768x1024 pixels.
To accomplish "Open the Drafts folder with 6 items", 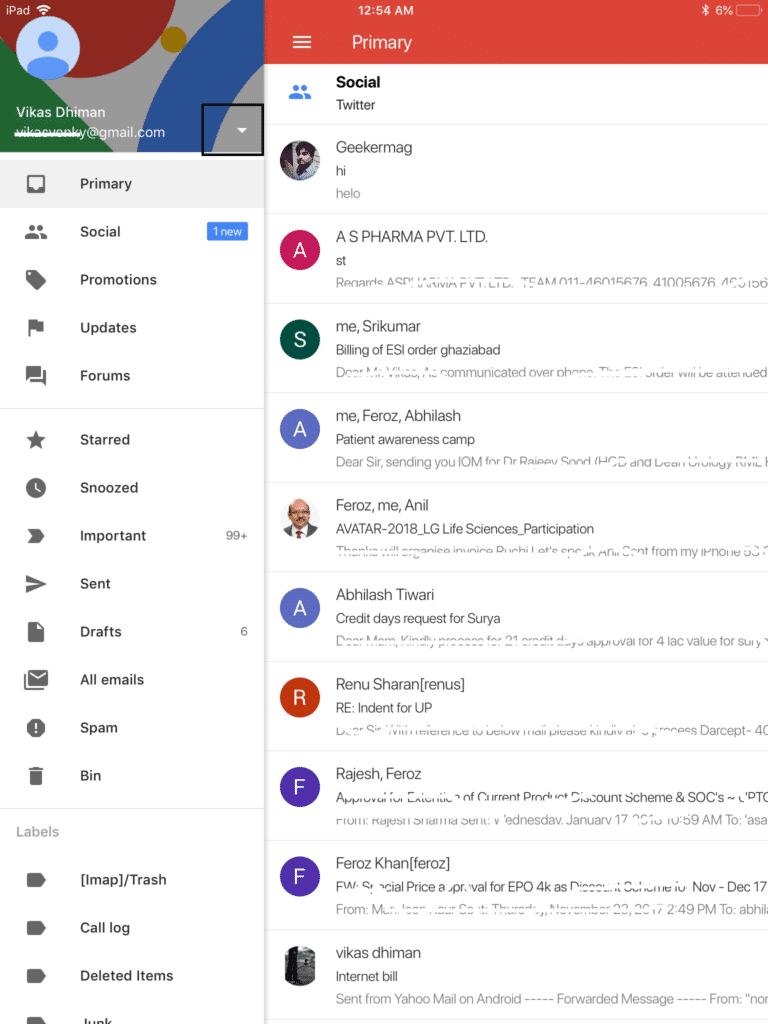I will [132, 632].
